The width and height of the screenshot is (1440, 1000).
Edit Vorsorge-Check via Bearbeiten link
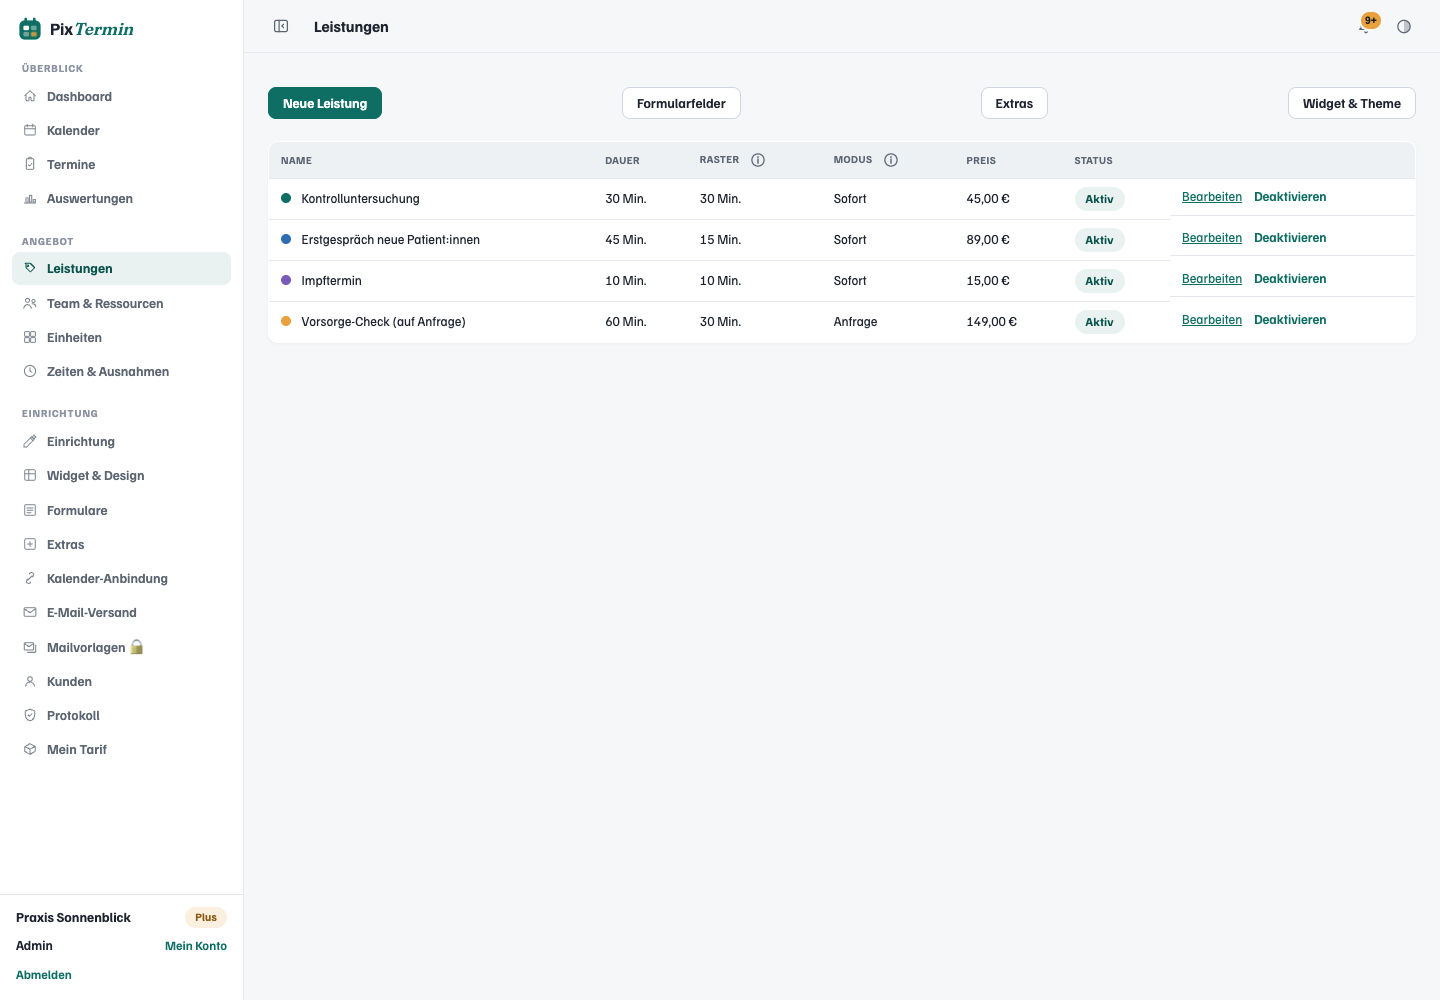[x=1212, y=320]
